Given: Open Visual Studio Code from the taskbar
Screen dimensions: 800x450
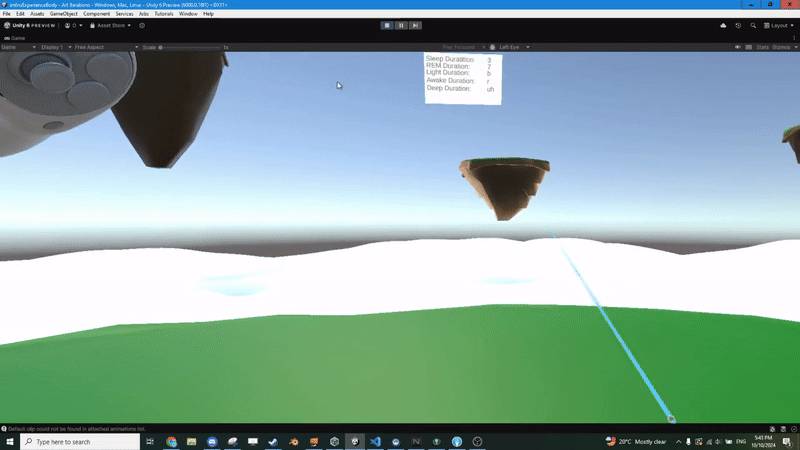Looking at the screenshot, I should click(x=375, y=441).
